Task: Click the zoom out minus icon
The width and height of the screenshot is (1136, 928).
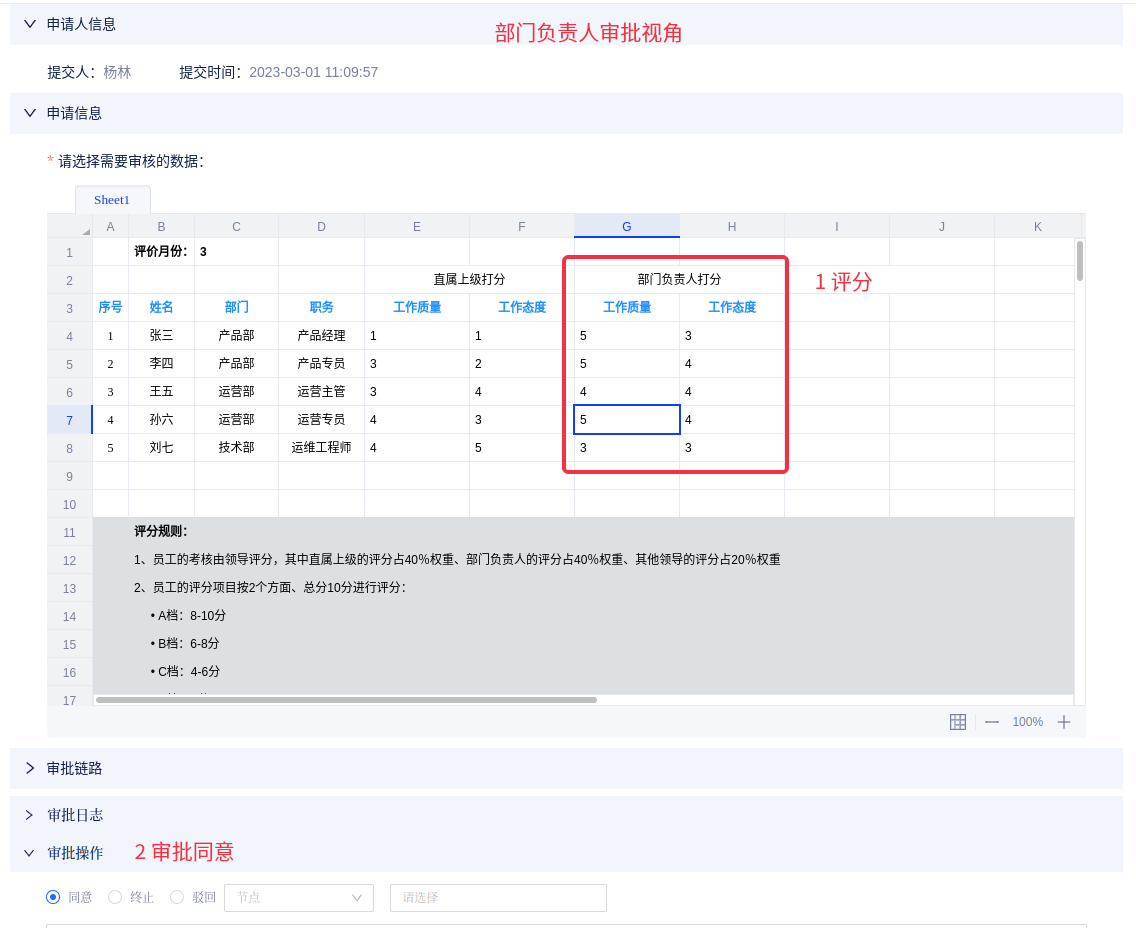Action: (x=992, y=722)
